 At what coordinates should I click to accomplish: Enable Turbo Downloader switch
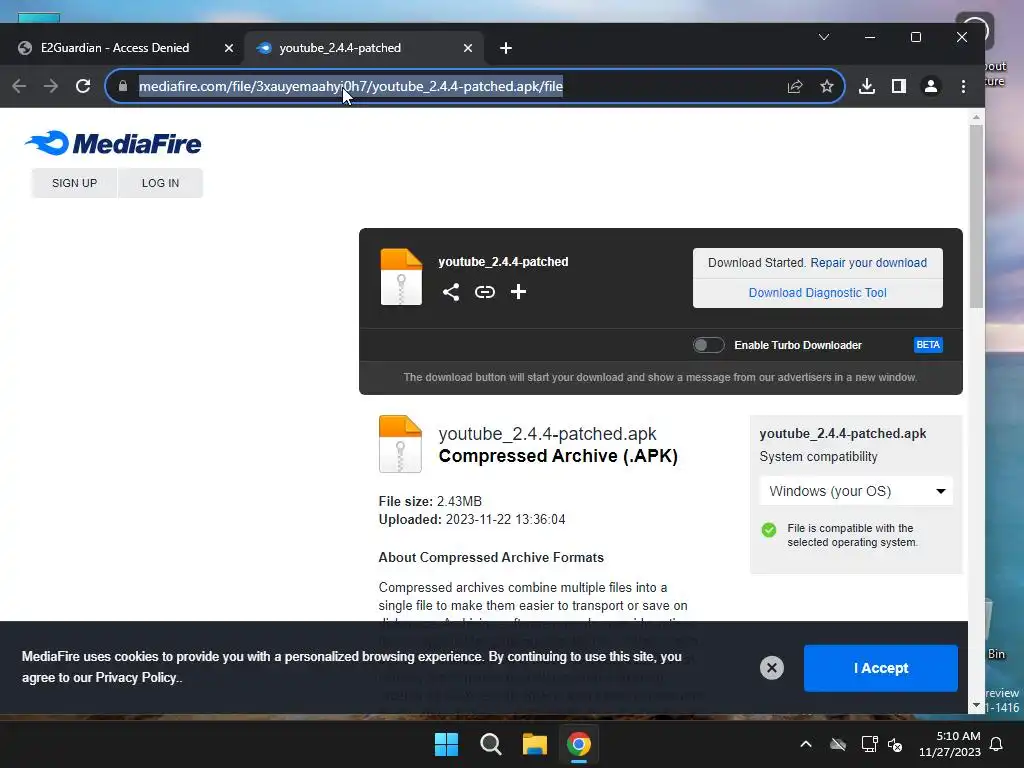click(x=709, y=345)
